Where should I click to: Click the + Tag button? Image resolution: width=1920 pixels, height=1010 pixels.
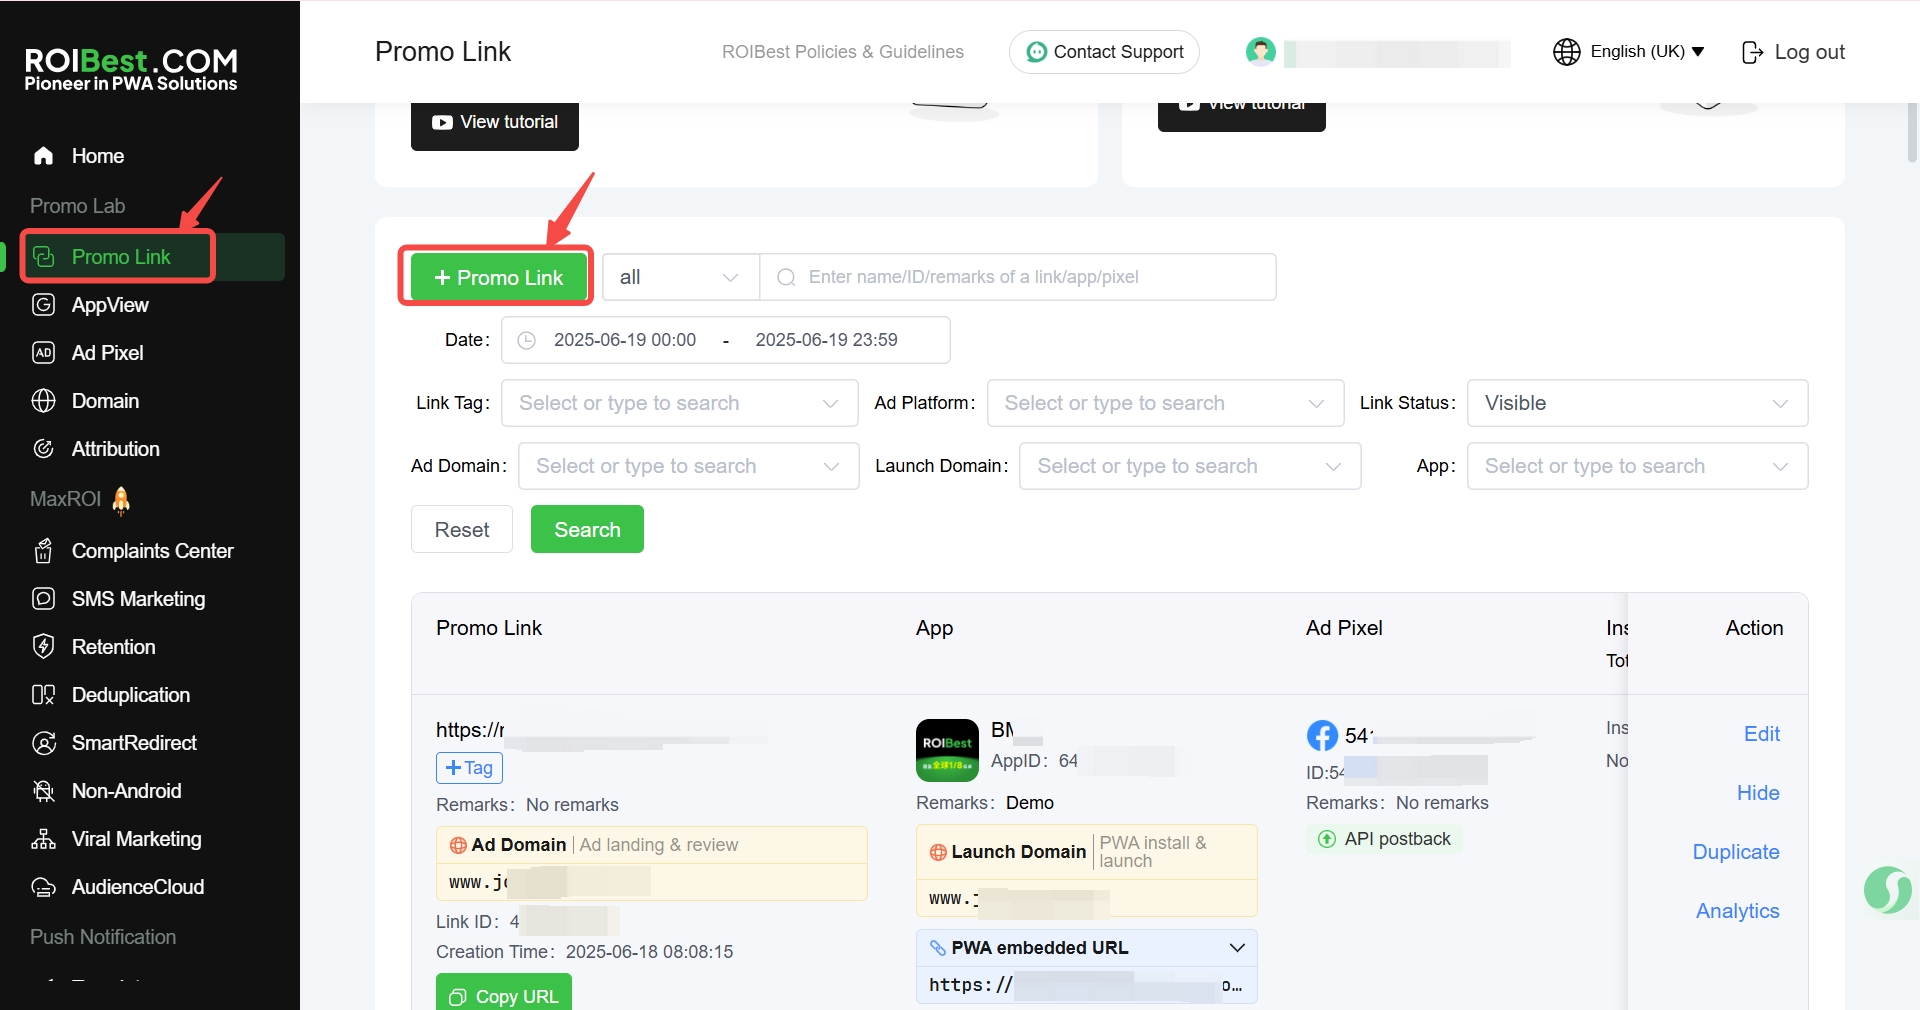tap(469, 768)
